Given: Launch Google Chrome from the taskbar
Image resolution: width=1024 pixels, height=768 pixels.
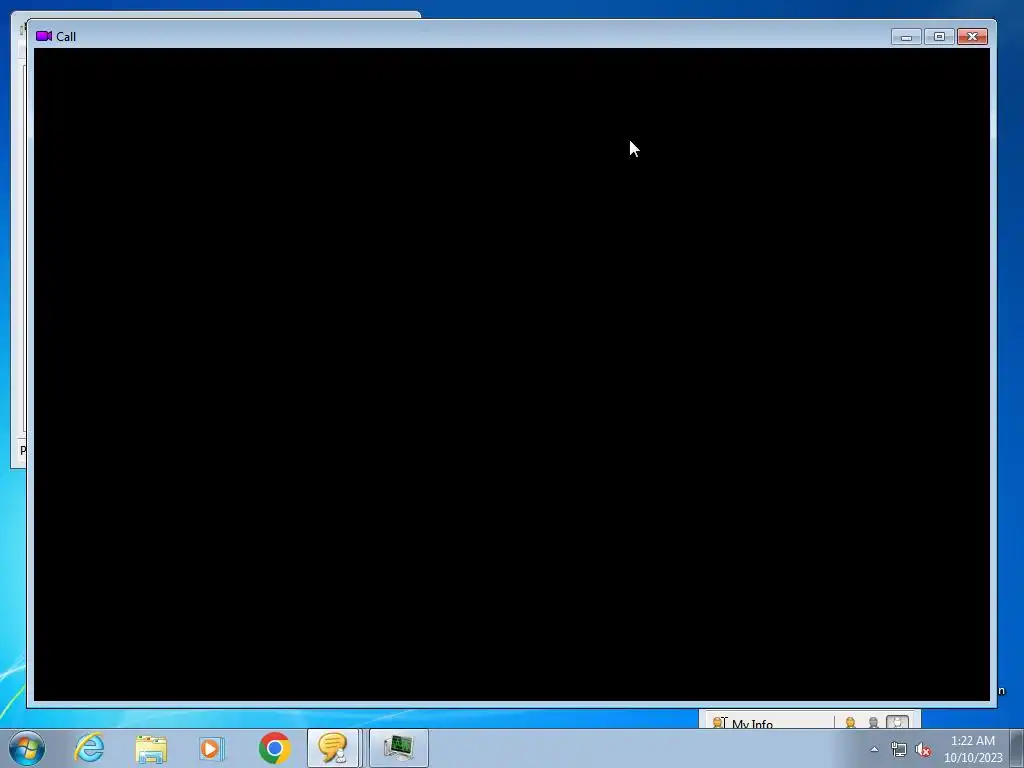Looking at the screenshot, I should [x=274, y=748].
